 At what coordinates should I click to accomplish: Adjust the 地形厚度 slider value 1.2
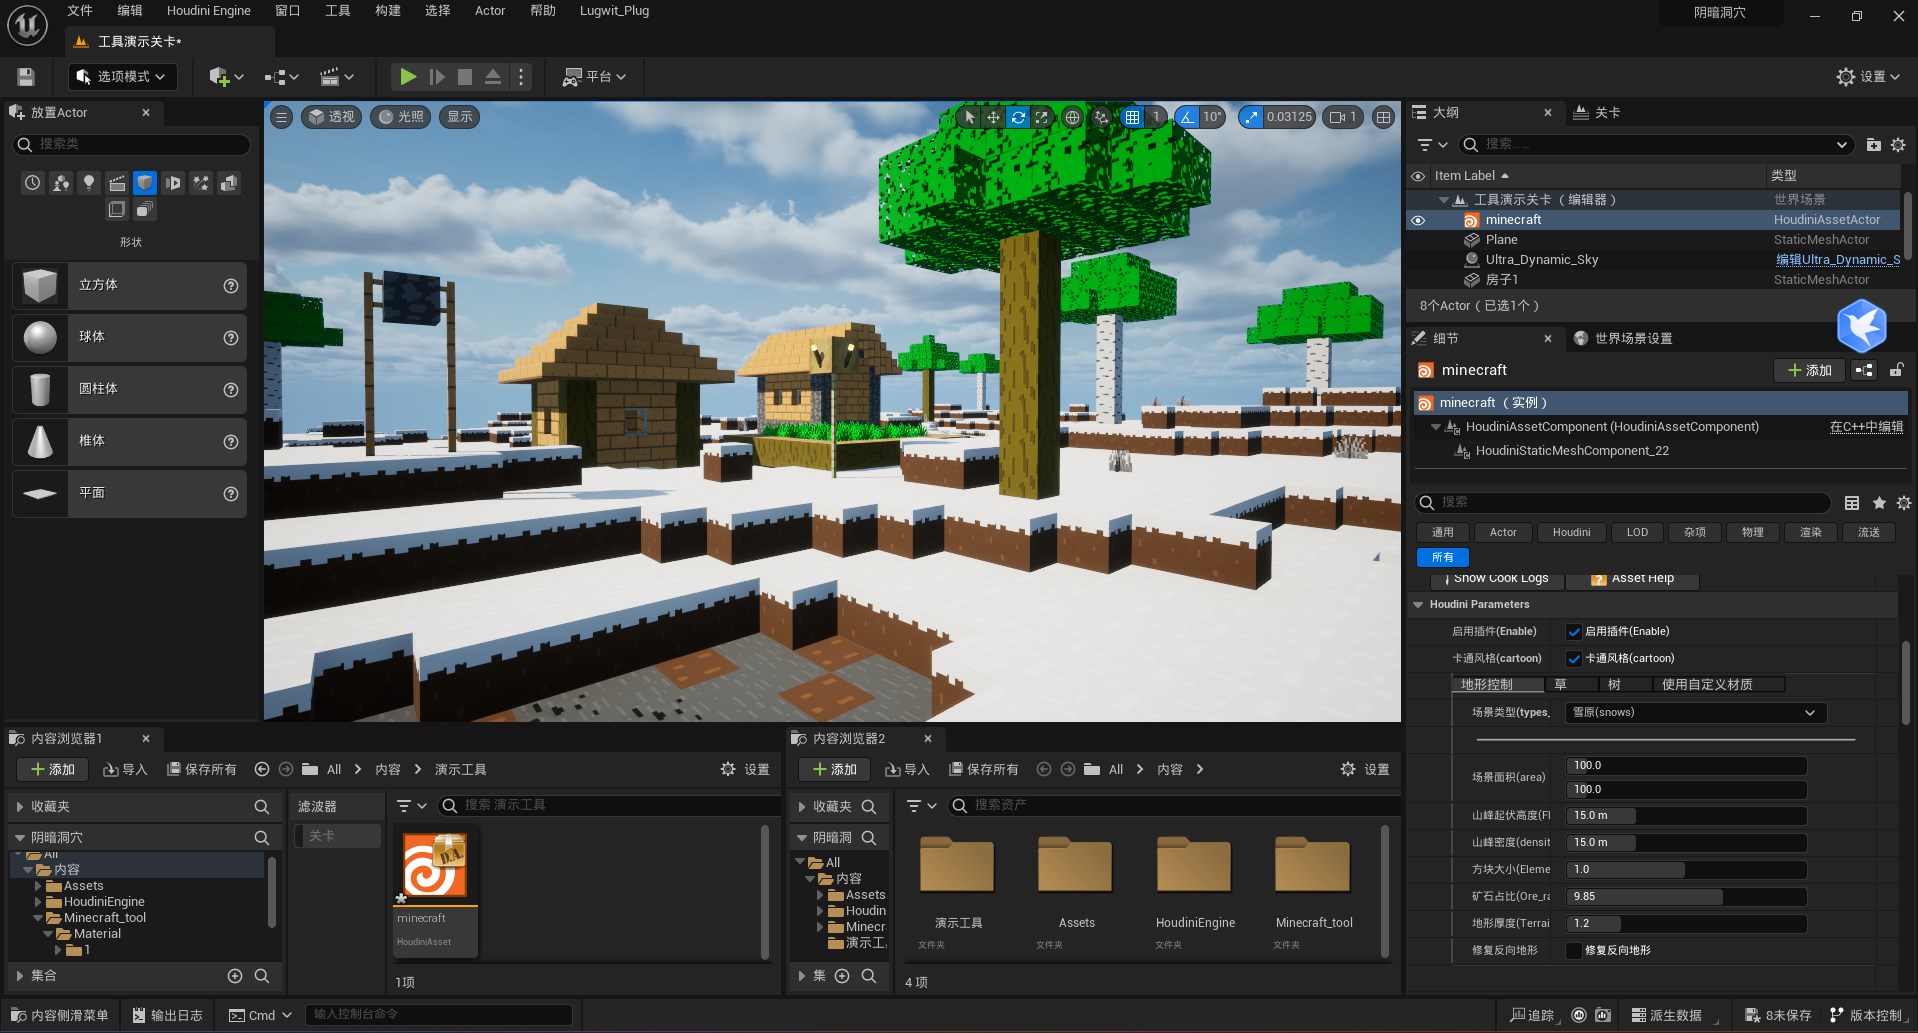1686,924
